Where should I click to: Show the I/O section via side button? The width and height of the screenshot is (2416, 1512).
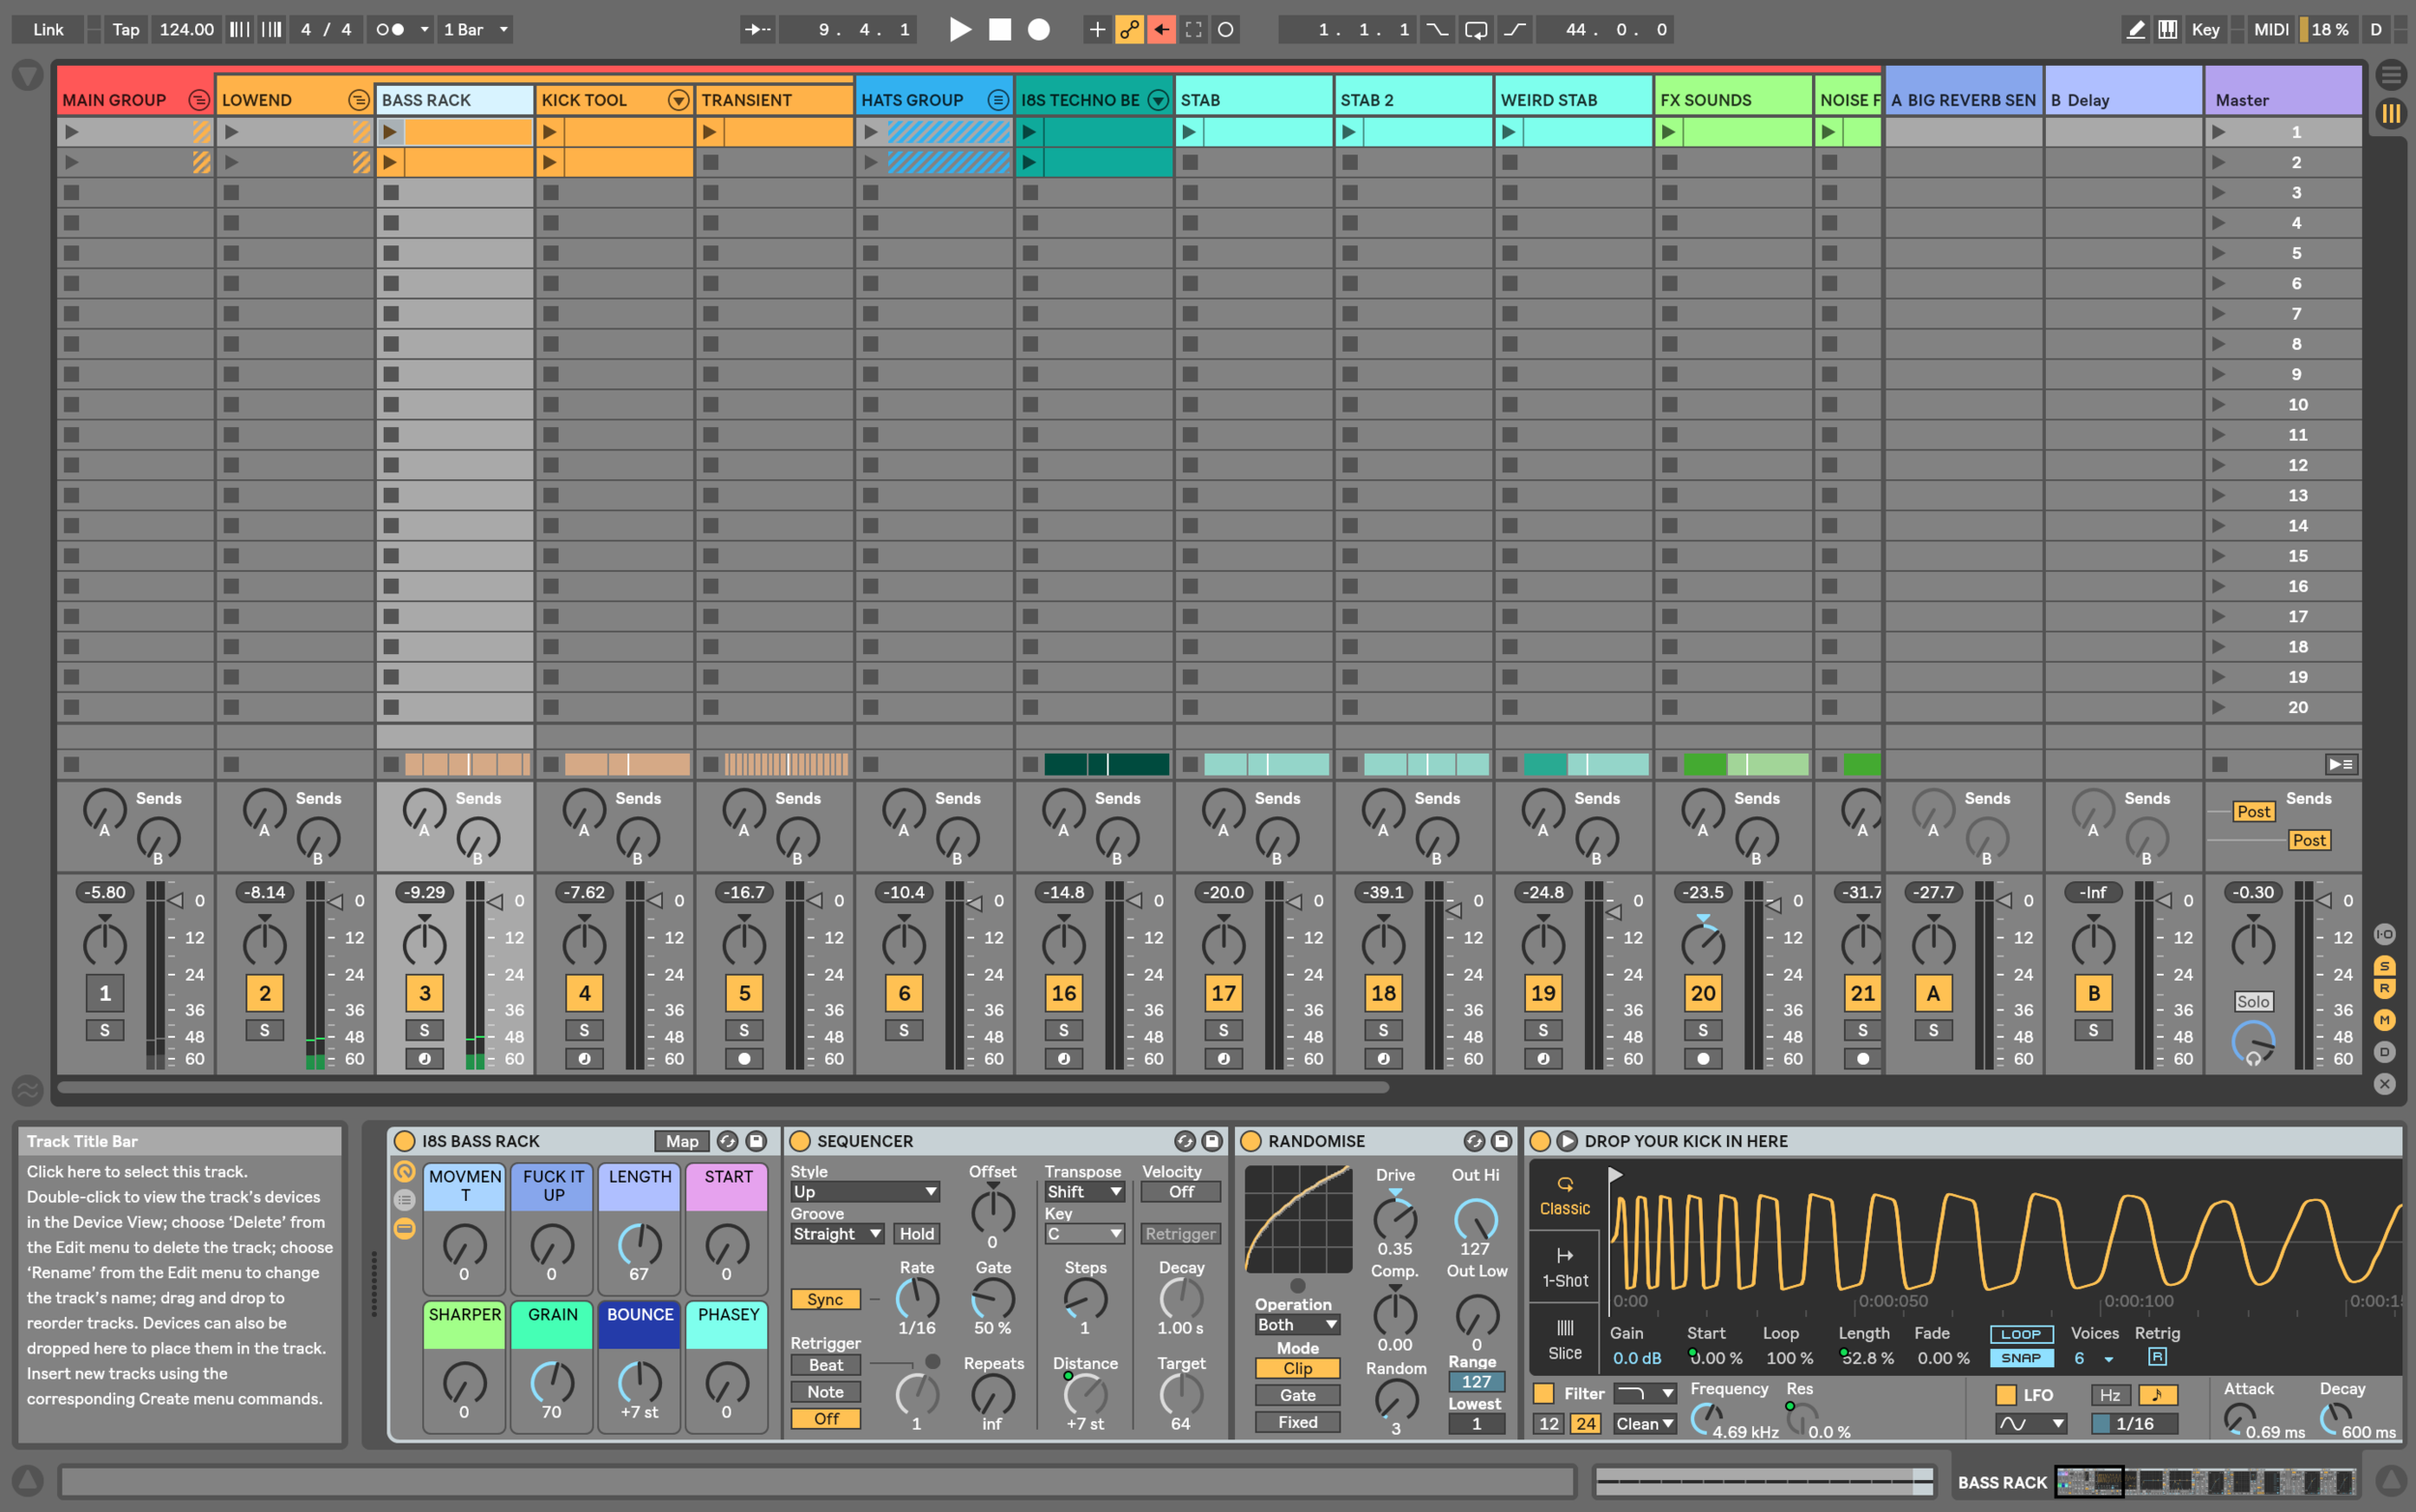point(2385,934)
